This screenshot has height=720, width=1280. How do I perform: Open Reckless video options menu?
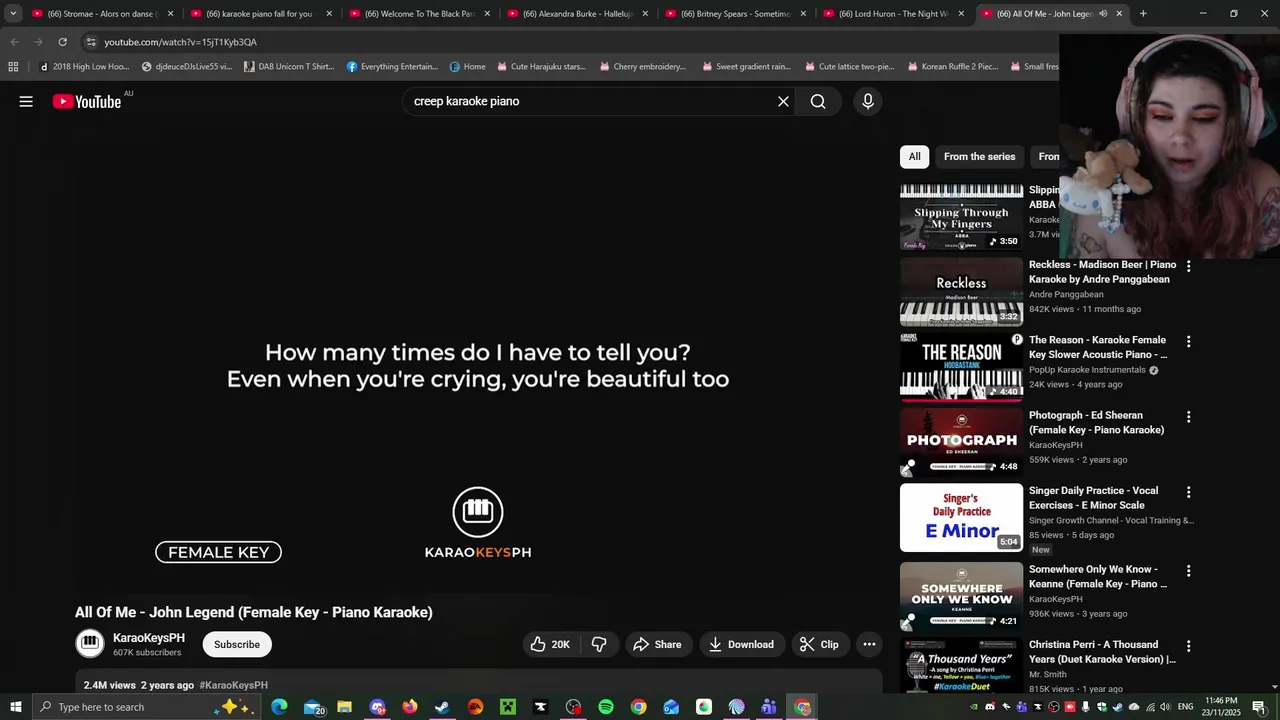(1188, 266)
